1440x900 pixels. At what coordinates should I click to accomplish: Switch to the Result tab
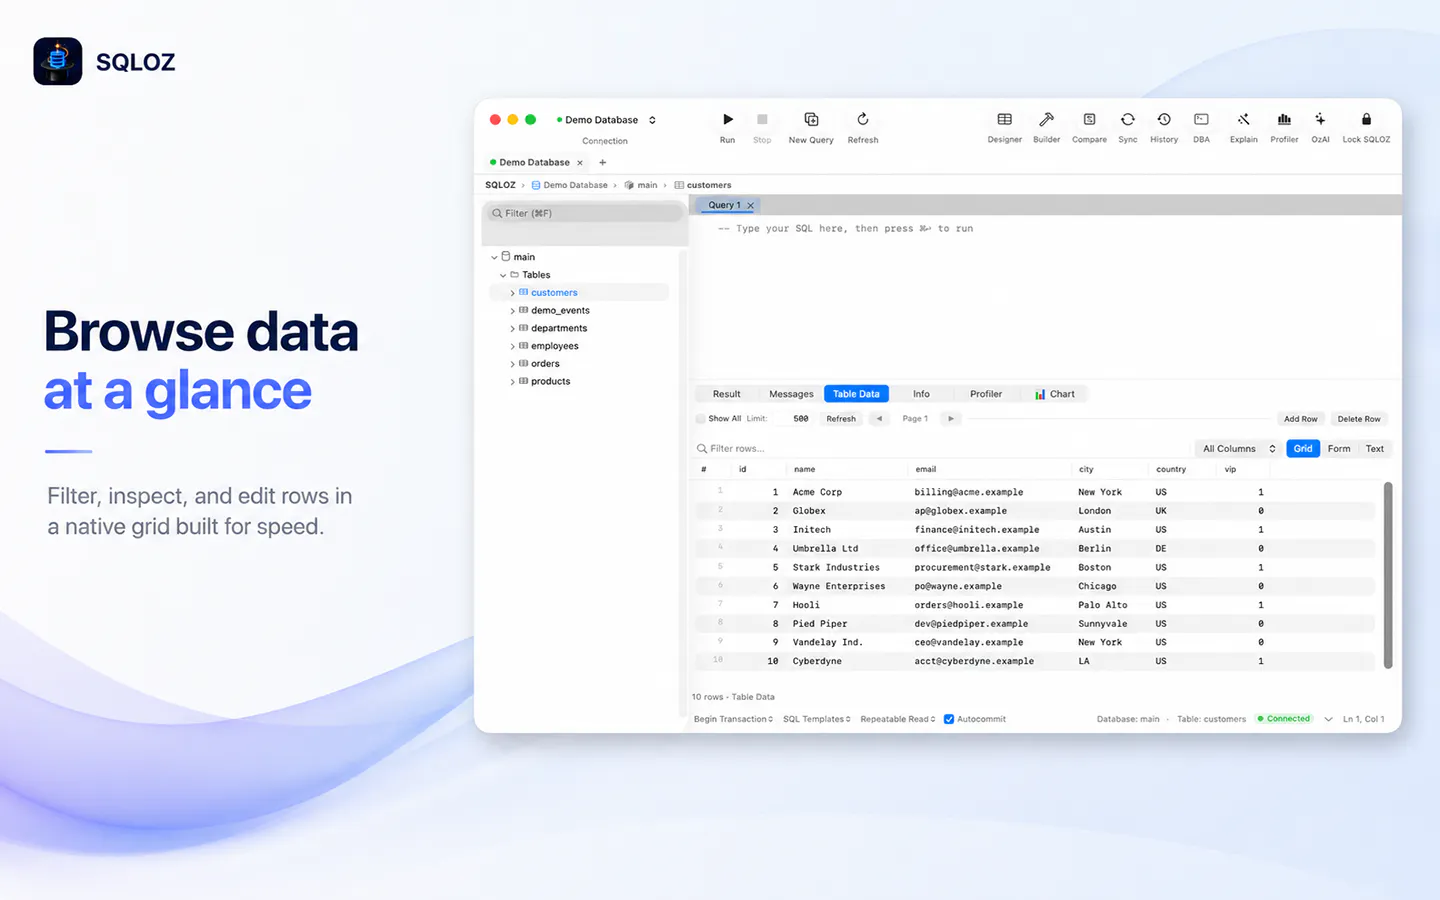coord(727,394)
